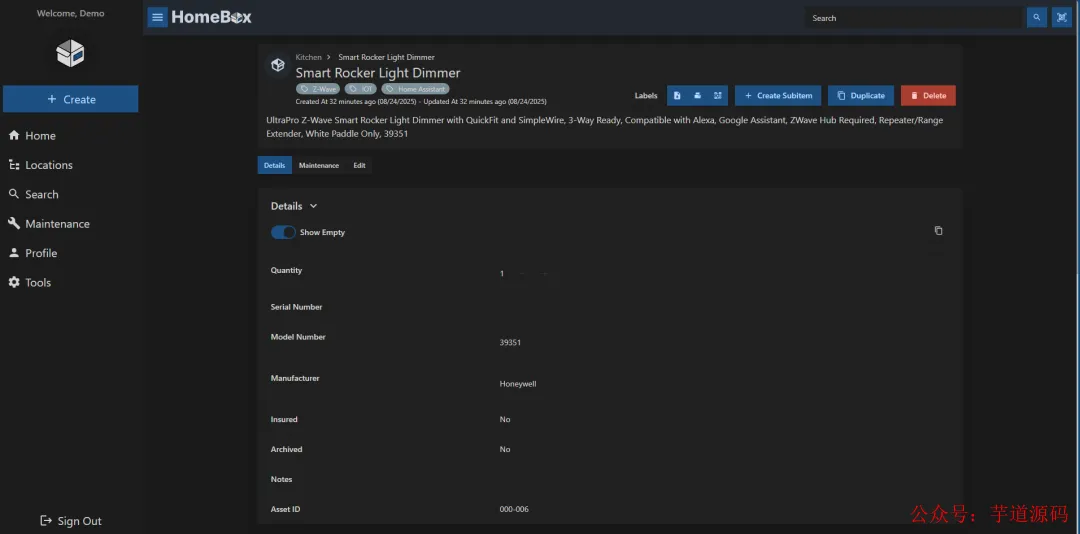Click the QR code icon in Labels group
Image resolution: width=1080 pixels, height=534 pixels.
tap(717, 96)
